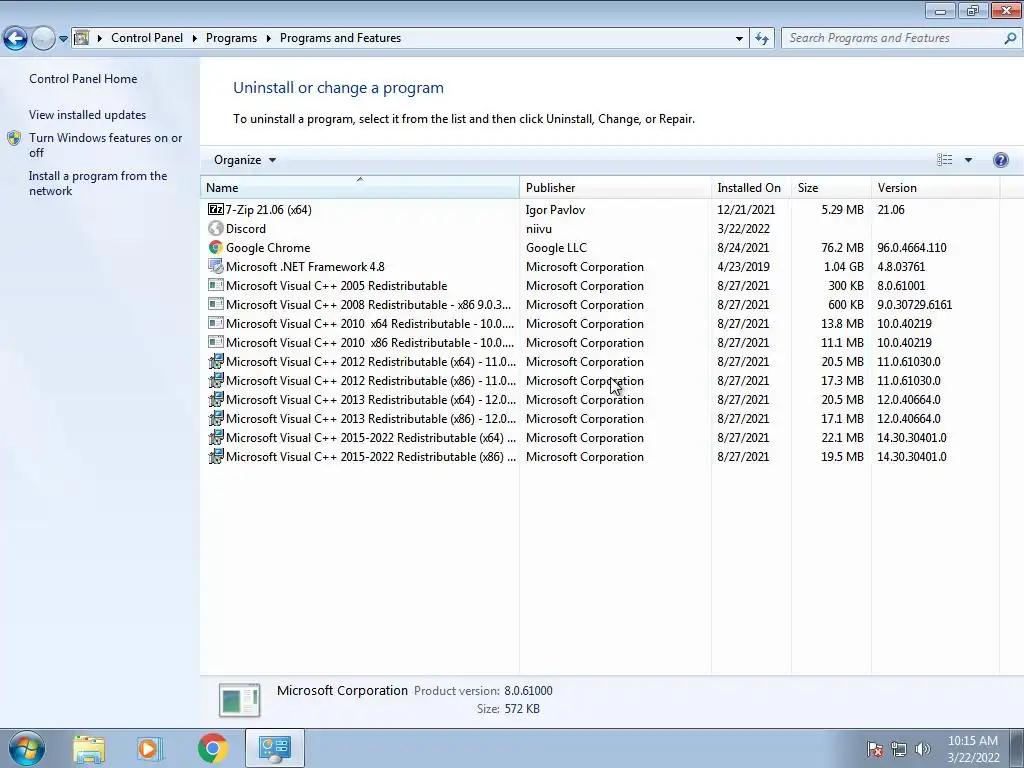Click the Forward navigation arrow
Image resolution: width=1024 pixels, height=768 pixels.
[x=43, y=39]
